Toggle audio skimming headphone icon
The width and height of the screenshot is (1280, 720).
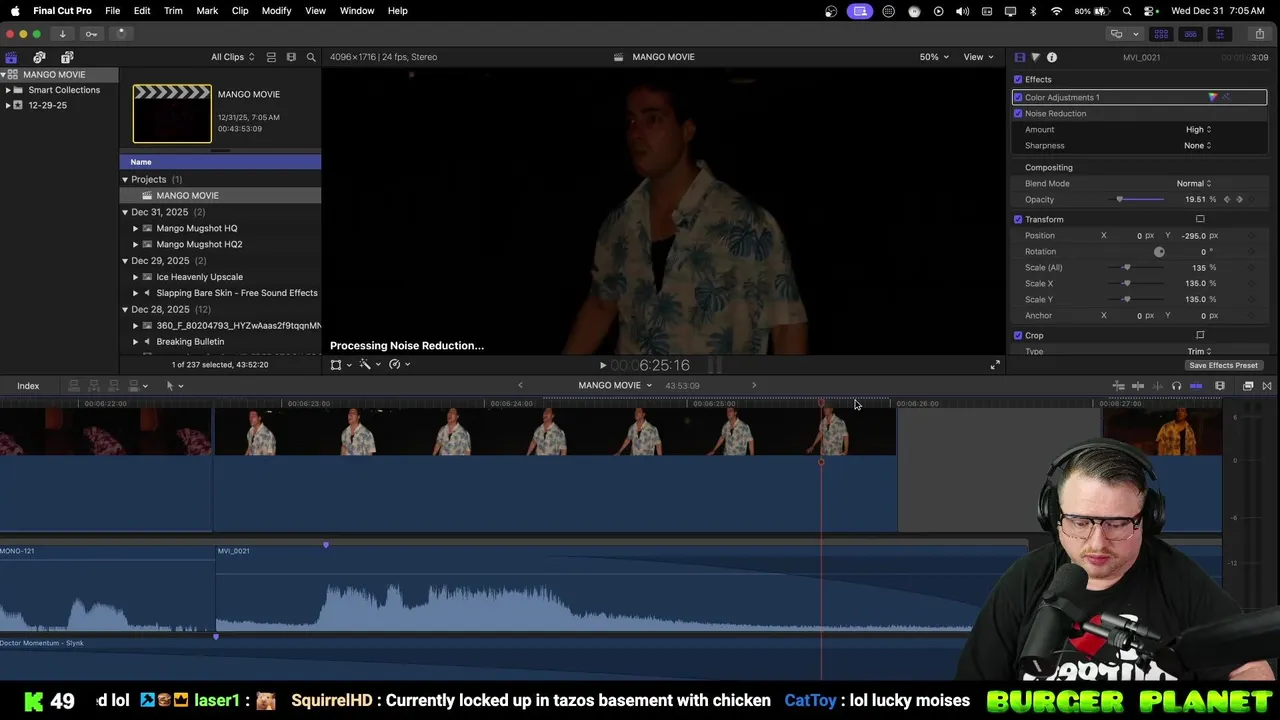pyautogui.click(x=1176, y=385)
